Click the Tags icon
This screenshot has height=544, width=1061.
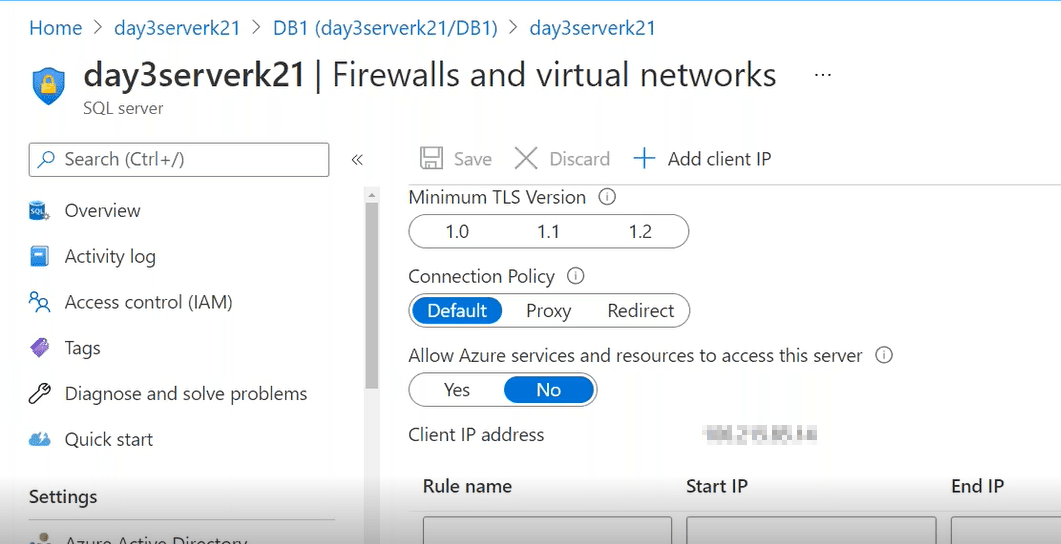pos(39,348)
